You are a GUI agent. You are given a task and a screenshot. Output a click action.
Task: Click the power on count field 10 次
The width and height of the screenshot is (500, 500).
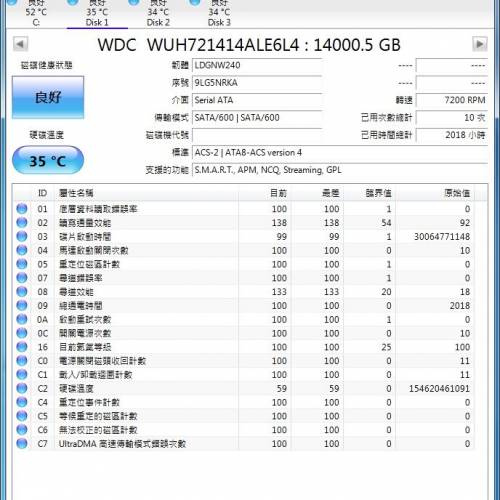(x=452, y=118)
